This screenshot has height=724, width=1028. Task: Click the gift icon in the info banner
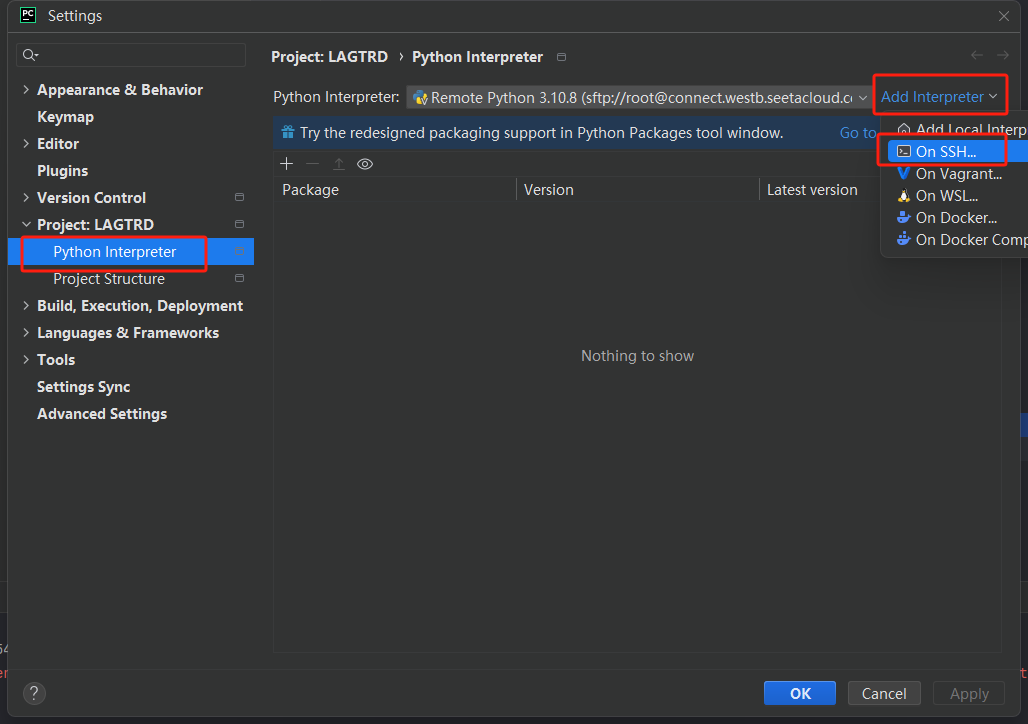click(288, 132)
